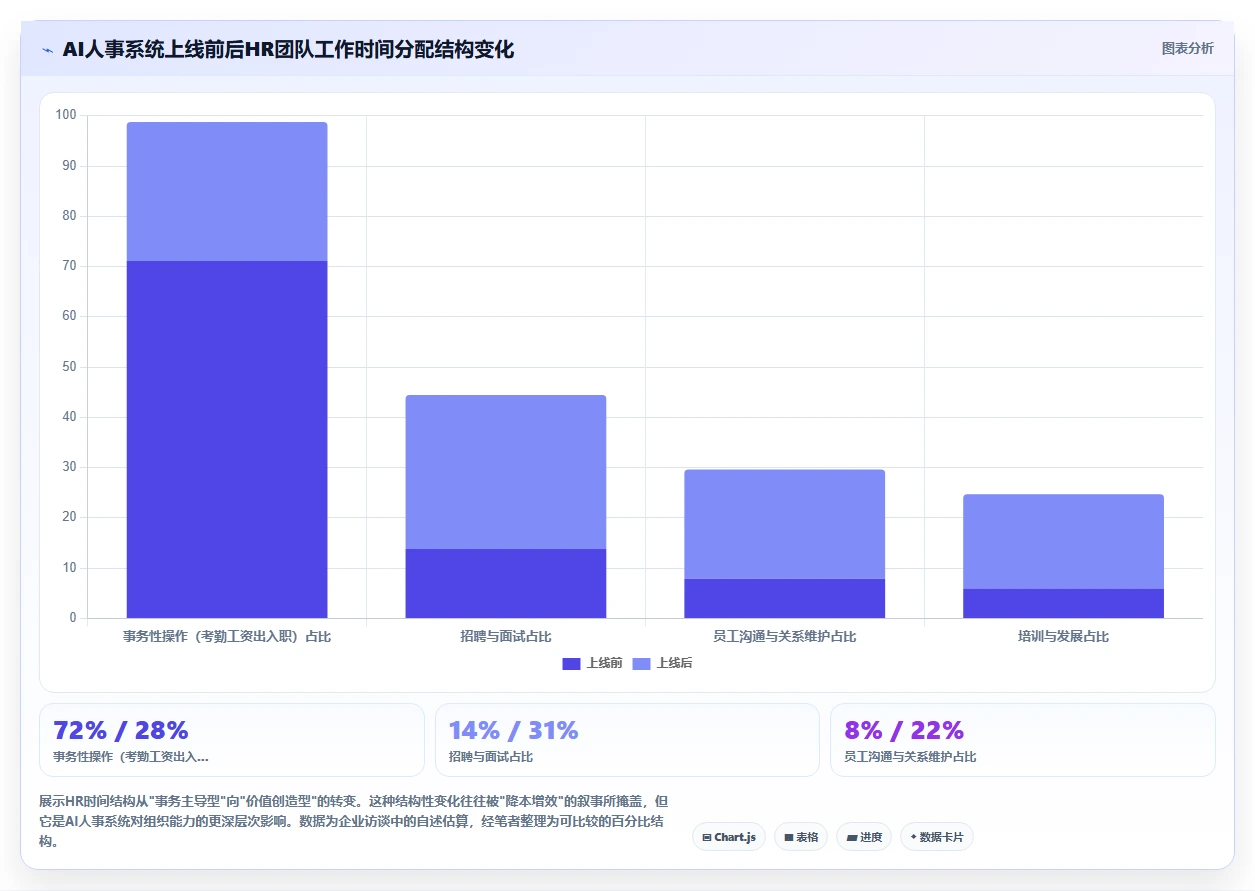
Task: Click the light 上线后 bar for 培训与发展
Action: [x=1063, y=542]
